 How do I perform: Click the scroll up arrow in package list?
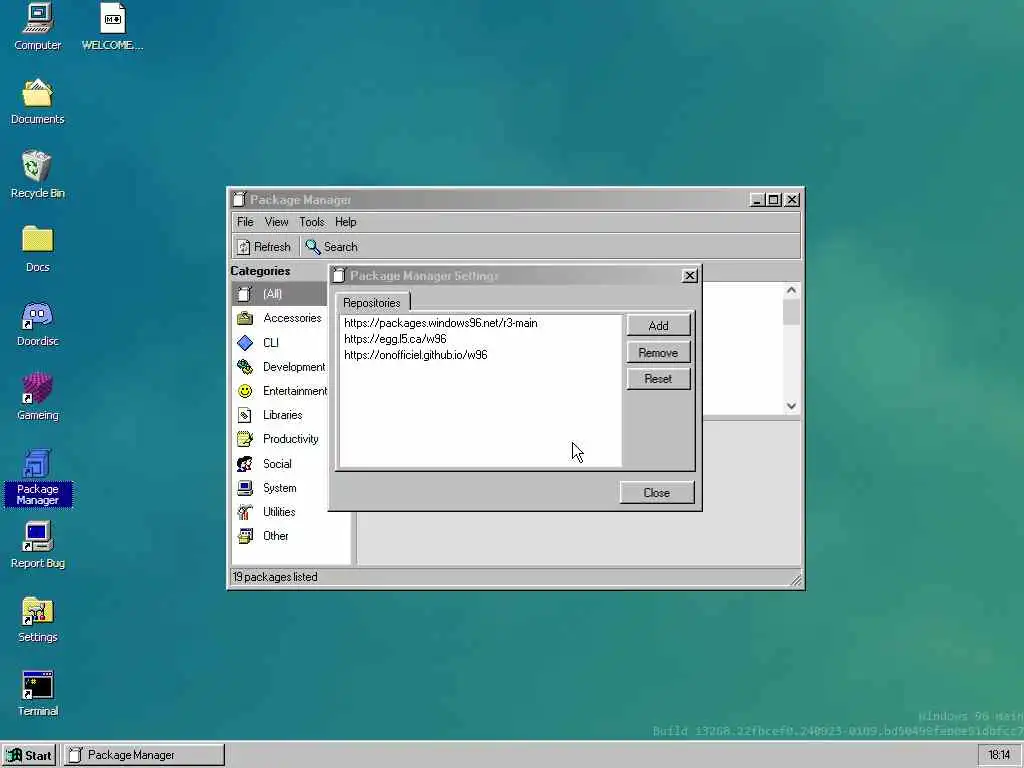[x=792, y=290]
